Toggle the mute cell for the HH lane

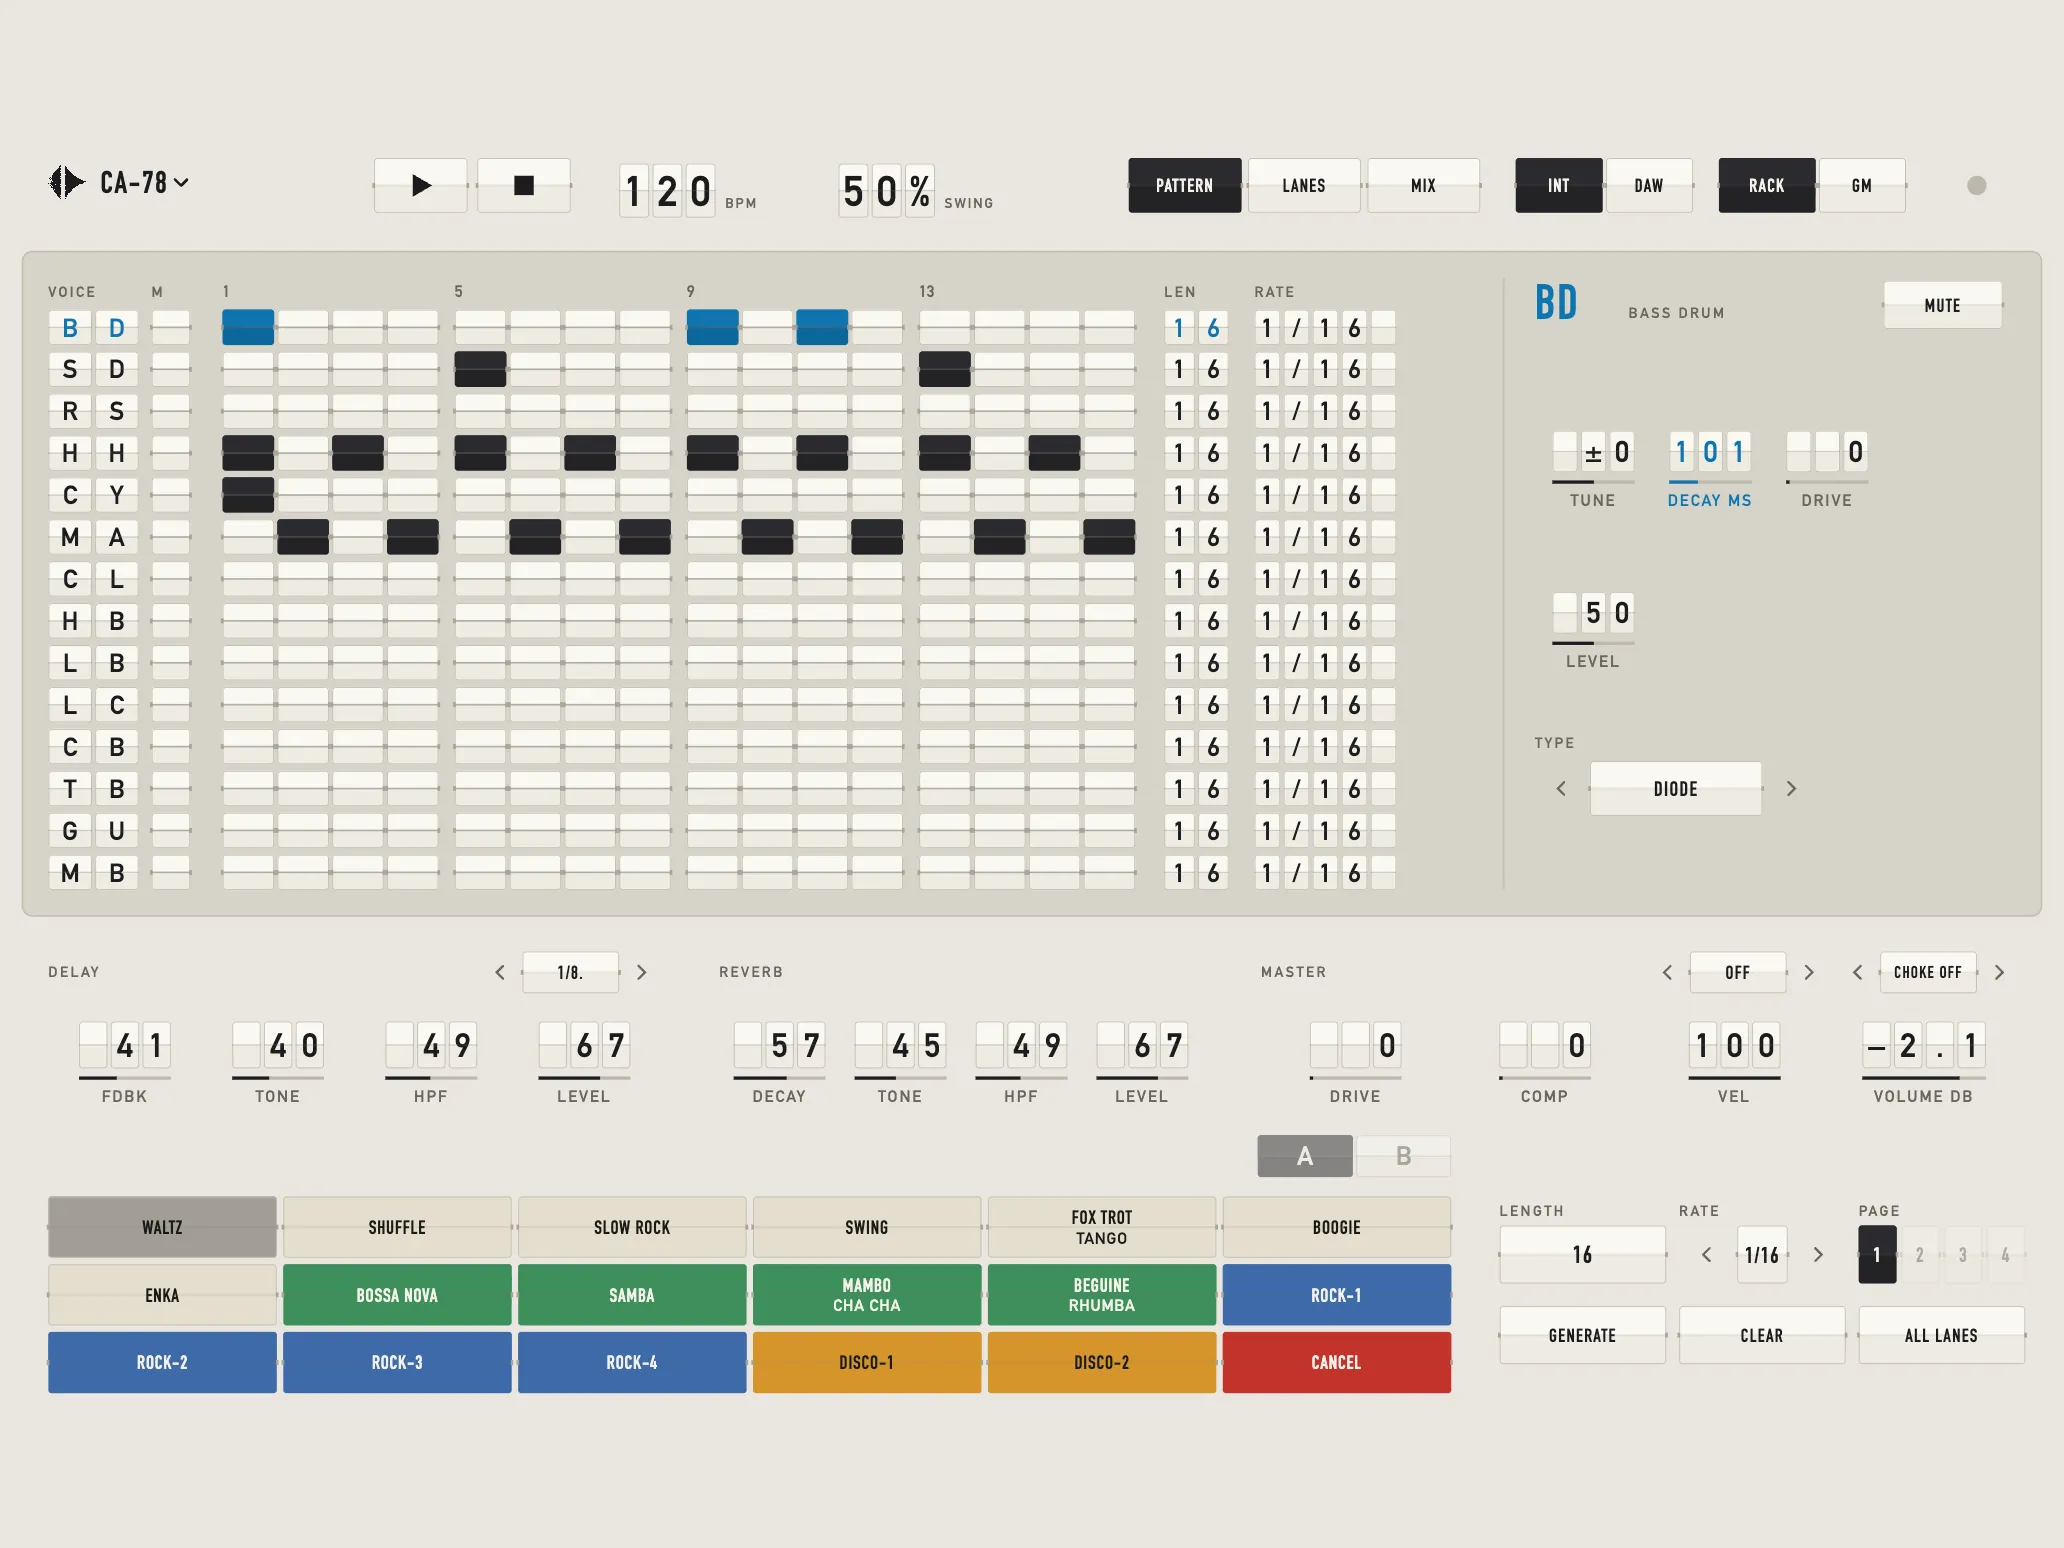pyautogui.click(x=171, y=453)
